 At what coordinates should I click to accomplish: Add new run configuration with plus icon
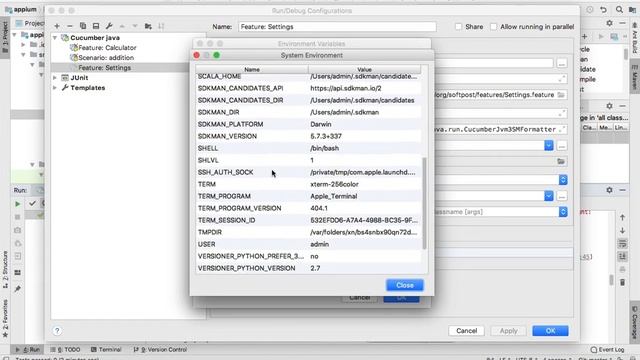coord(57,26)
